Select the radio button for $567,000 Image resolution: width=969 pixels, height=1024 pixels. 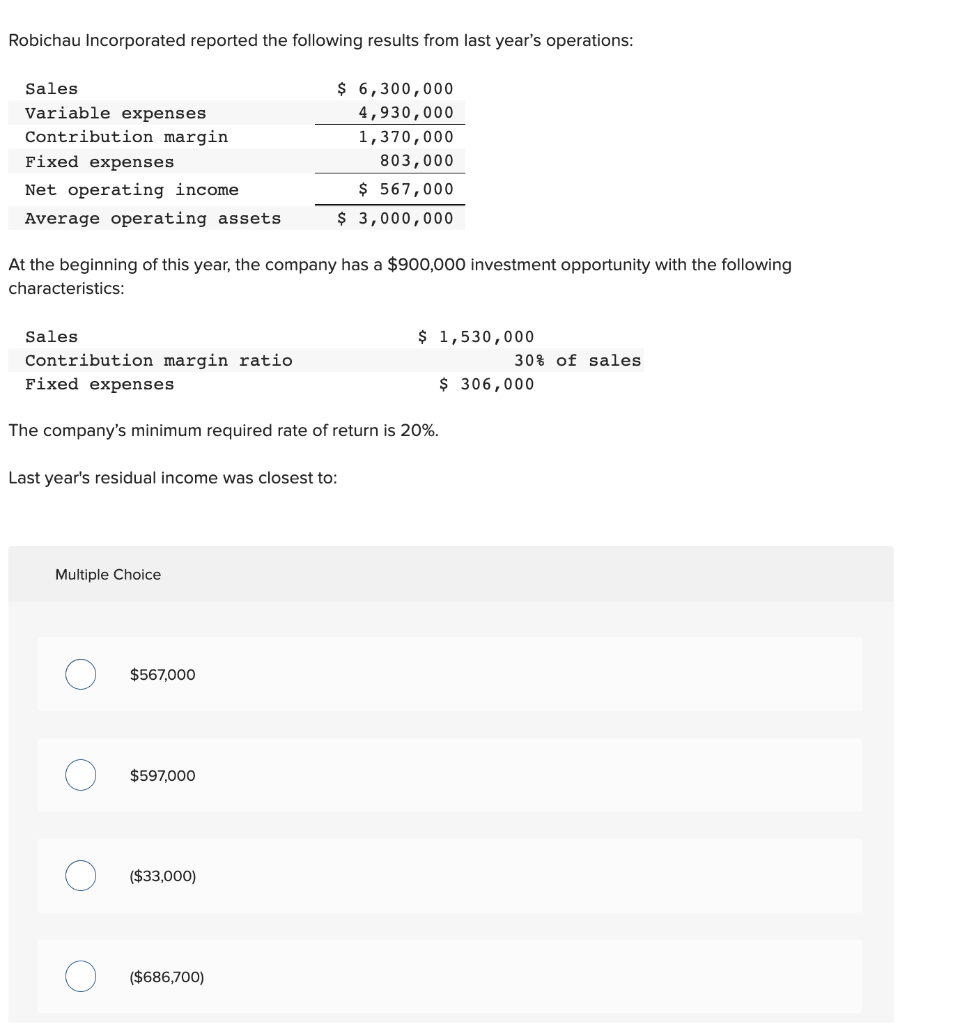click(x=80, y=674)
